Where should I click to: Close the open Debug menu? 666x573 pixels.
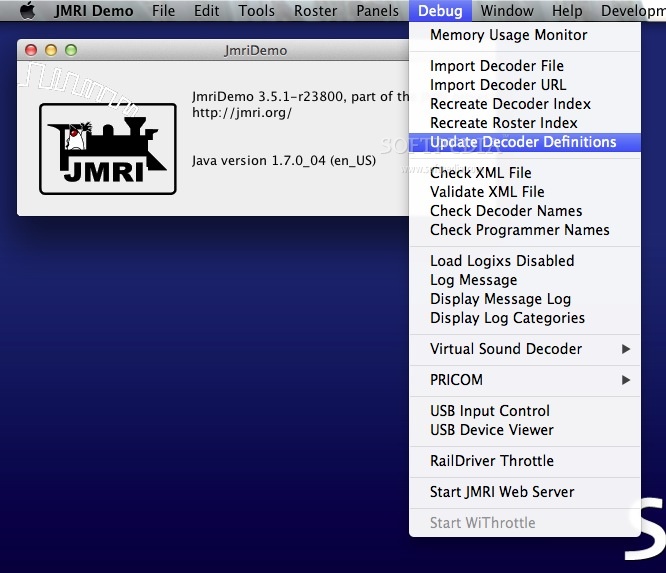(x=440, y=11)
